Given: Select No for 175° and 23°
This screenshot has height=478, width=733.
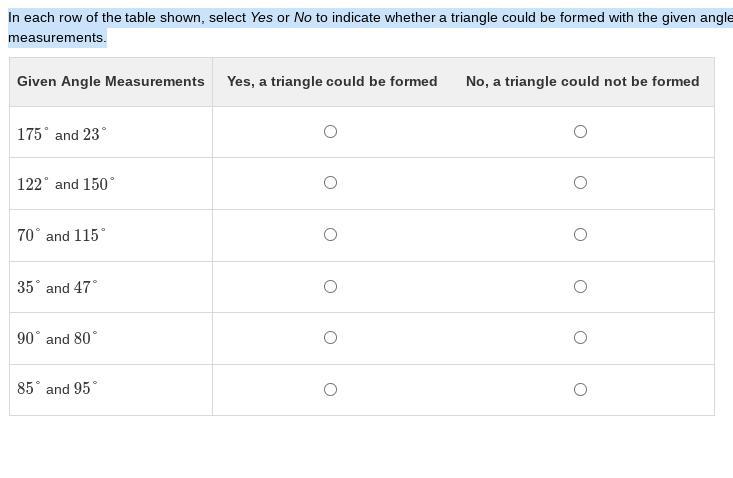Looking at the screenshot, I should [580, 132].
